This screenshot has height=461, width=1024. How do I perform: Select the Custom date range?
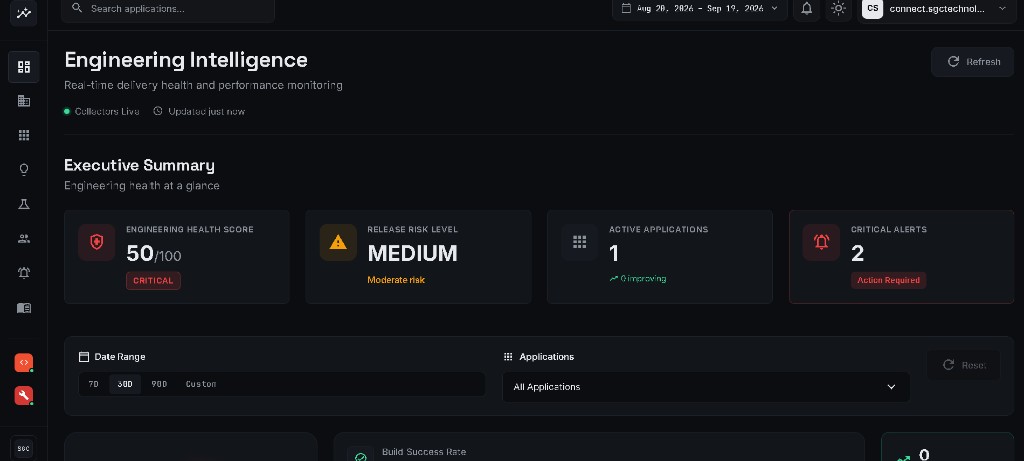click(201, 384)
